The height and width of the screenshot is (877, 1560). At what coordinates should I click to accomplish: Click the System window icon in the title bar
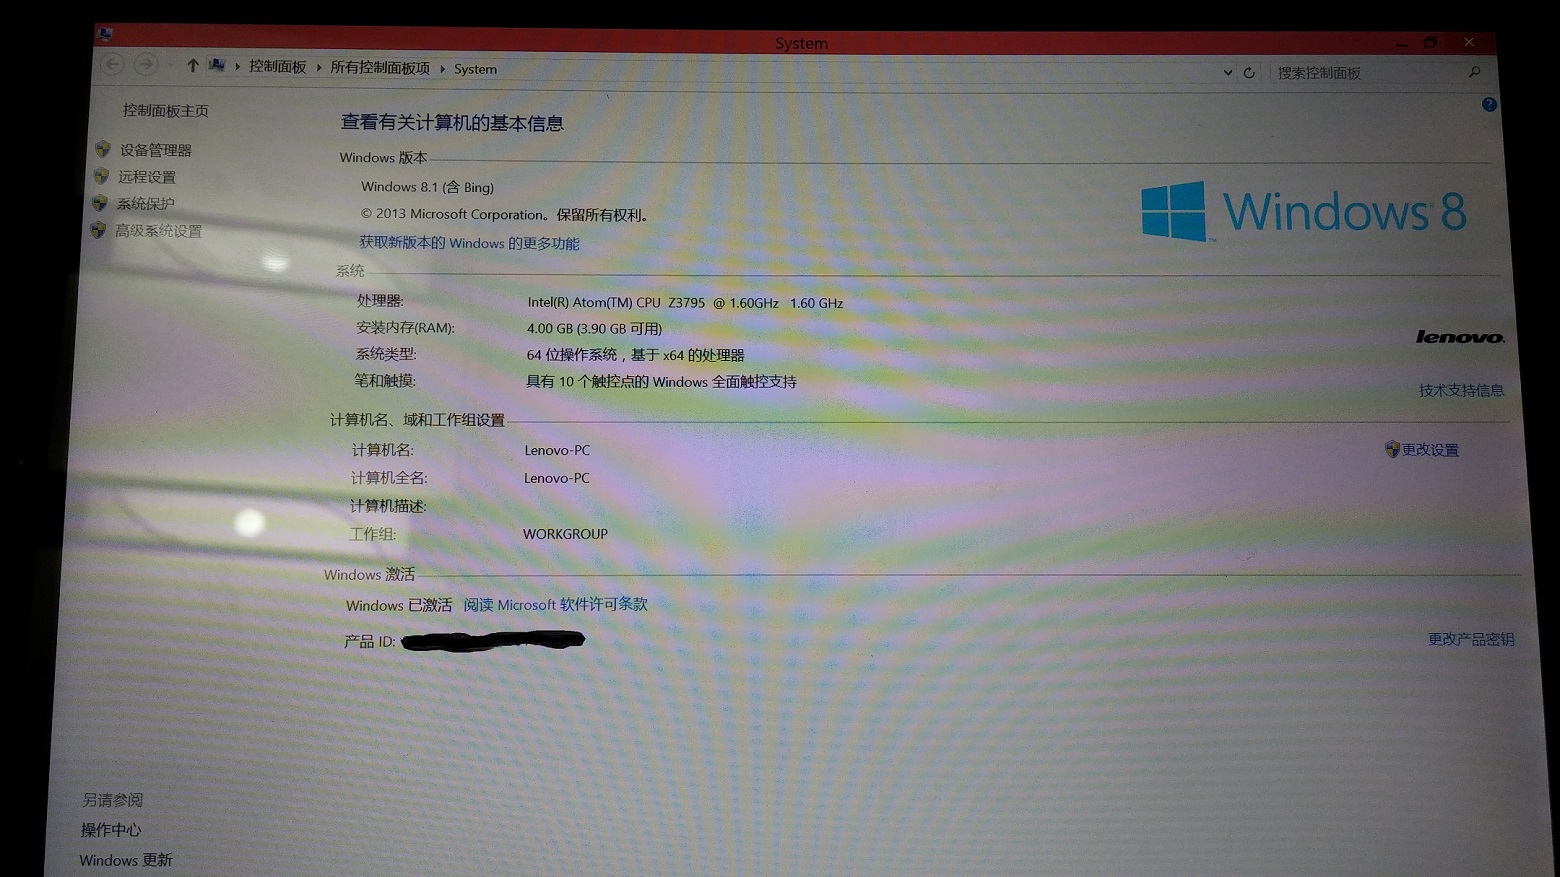click(105, 35)
